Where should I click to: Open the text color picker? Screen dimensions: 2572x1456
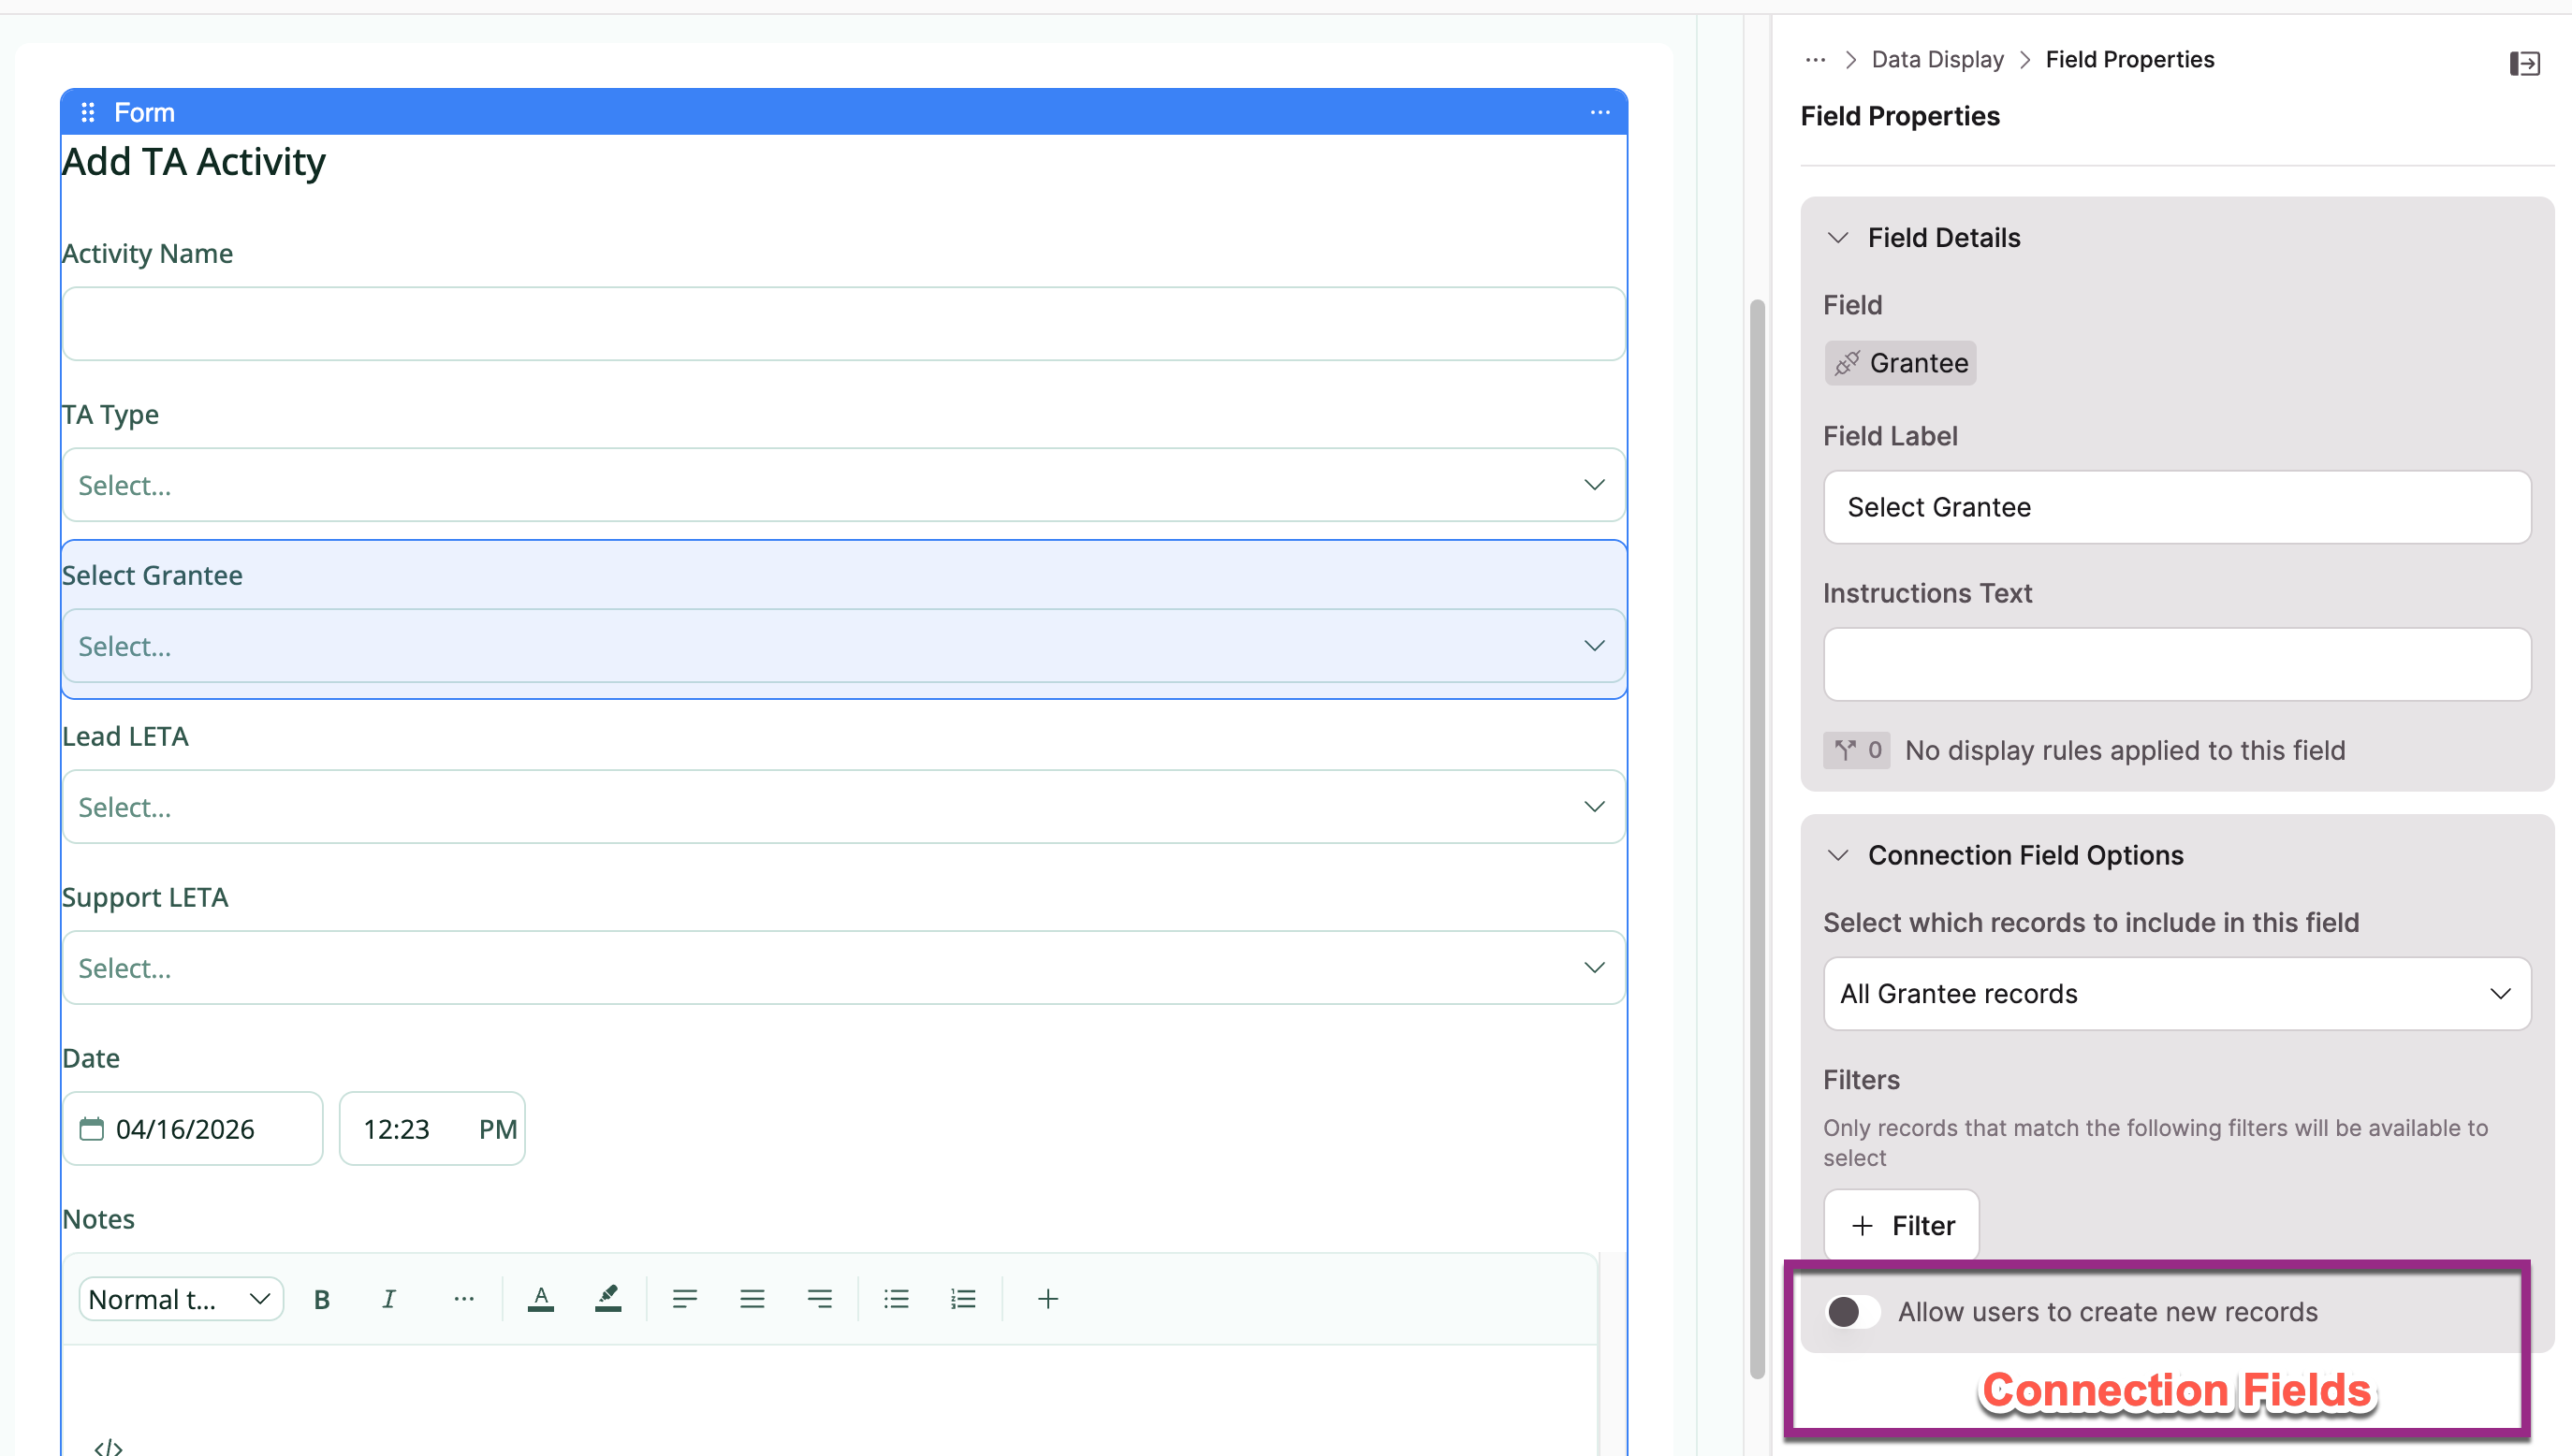coord(540,1299)
